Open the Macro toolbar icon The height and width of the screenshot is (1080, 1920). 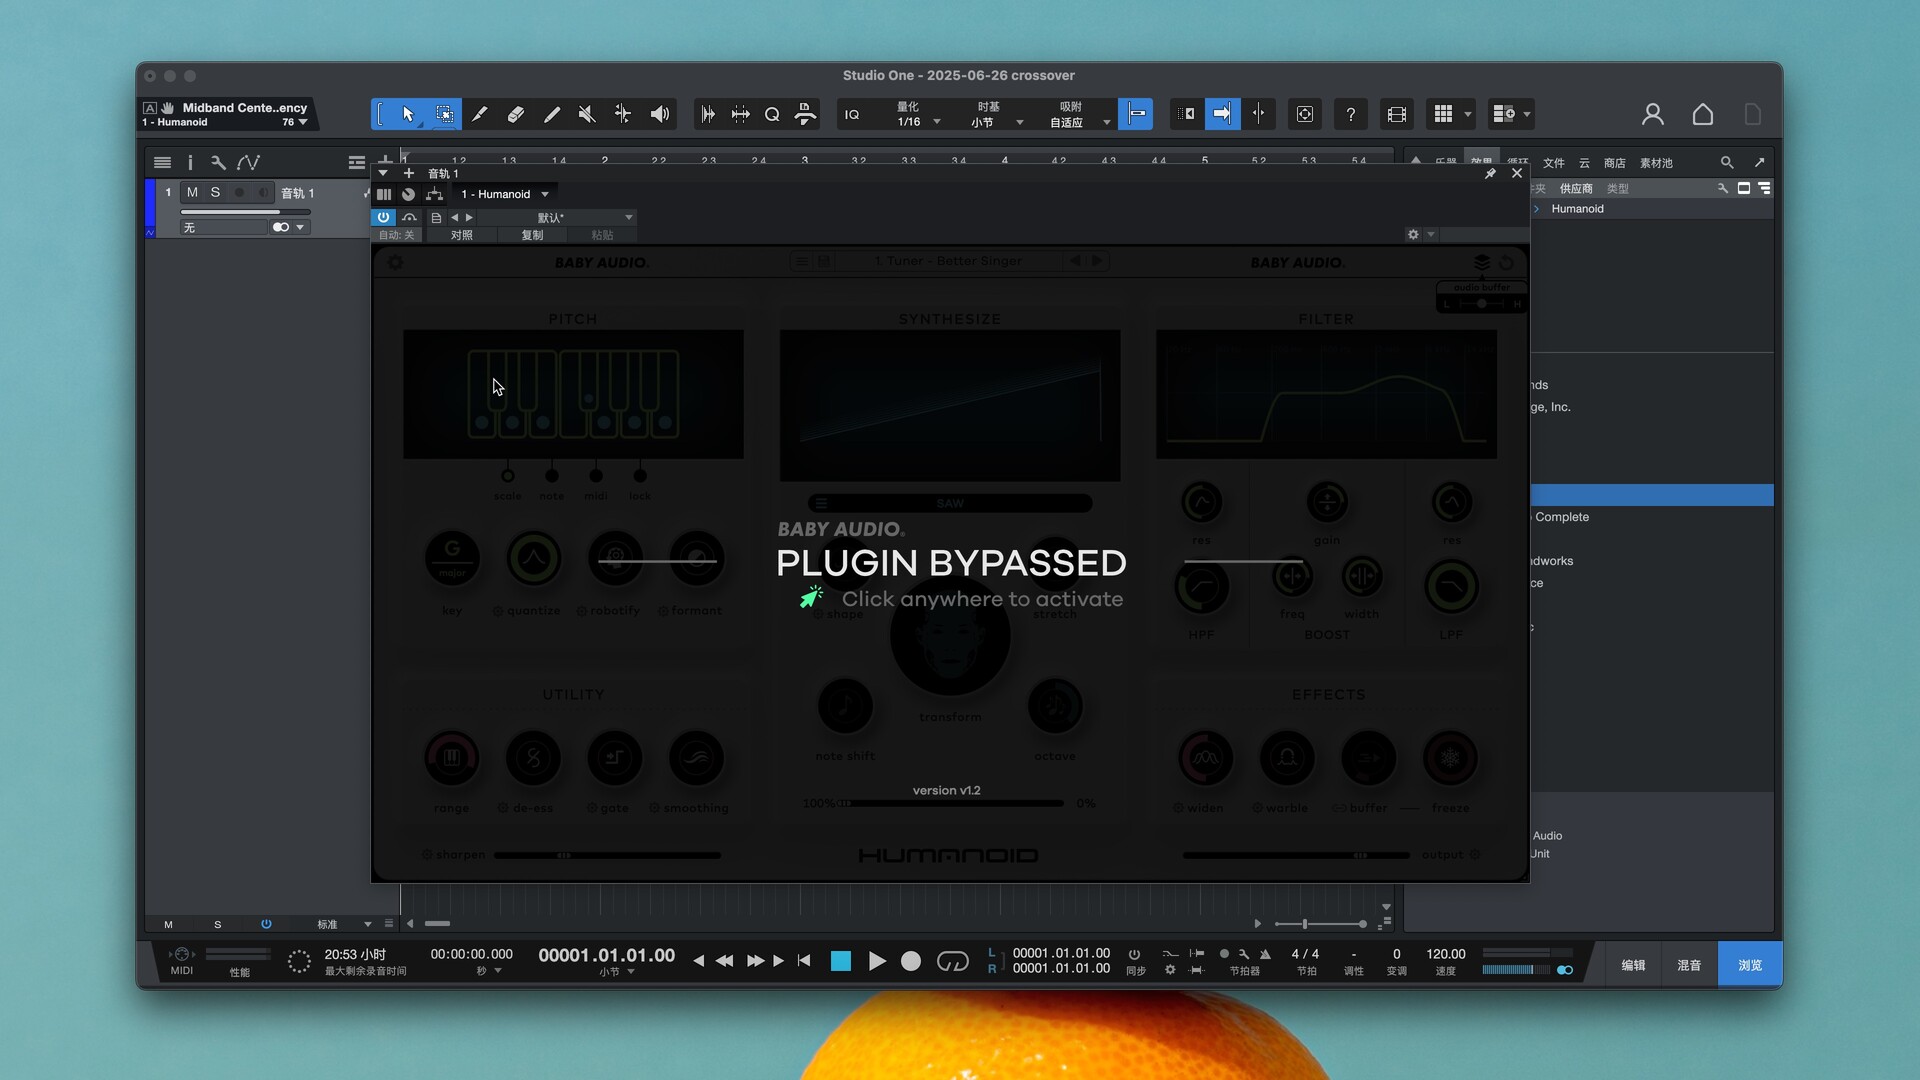pyautogui.click(x=805, y=114)
